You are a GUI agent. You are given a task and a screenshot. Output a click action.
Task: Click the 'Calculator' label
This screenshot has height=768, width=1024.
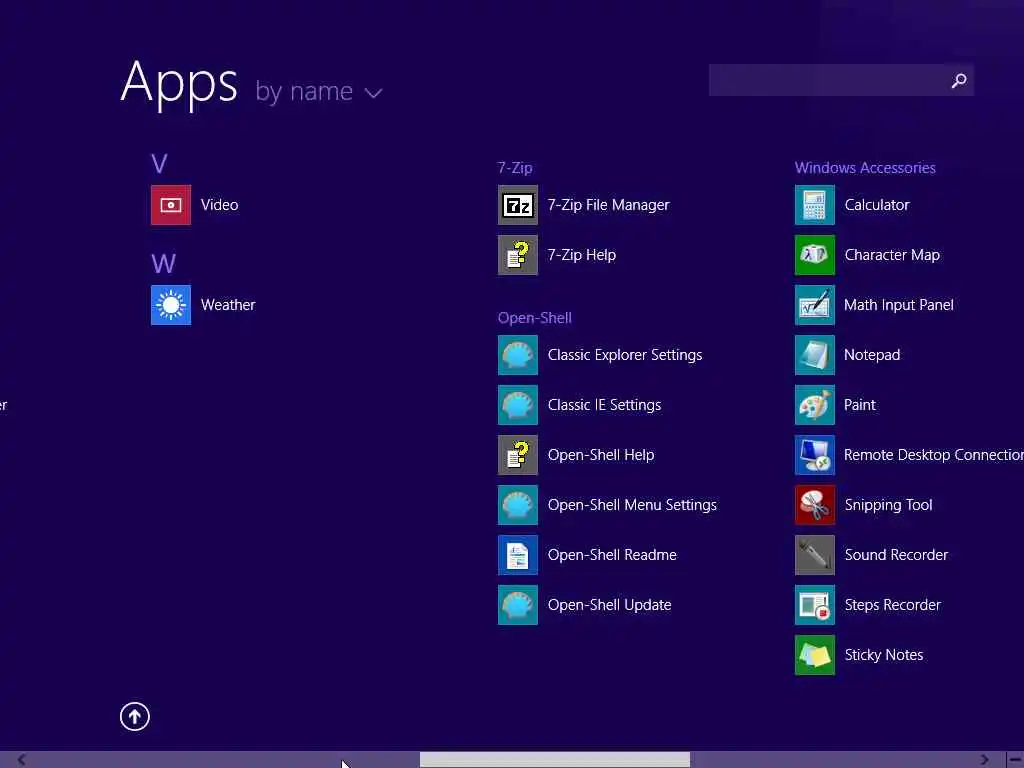click(x=877, y=205)
